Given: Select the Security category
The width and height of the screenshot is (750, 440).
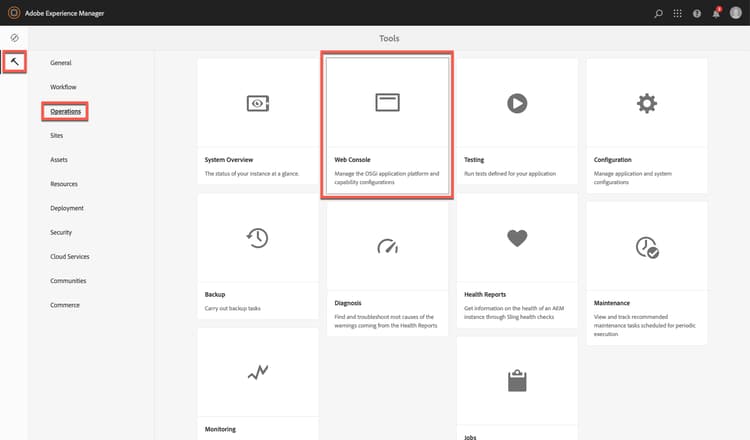Looking at the screenshot, I should tap(61, 232).
